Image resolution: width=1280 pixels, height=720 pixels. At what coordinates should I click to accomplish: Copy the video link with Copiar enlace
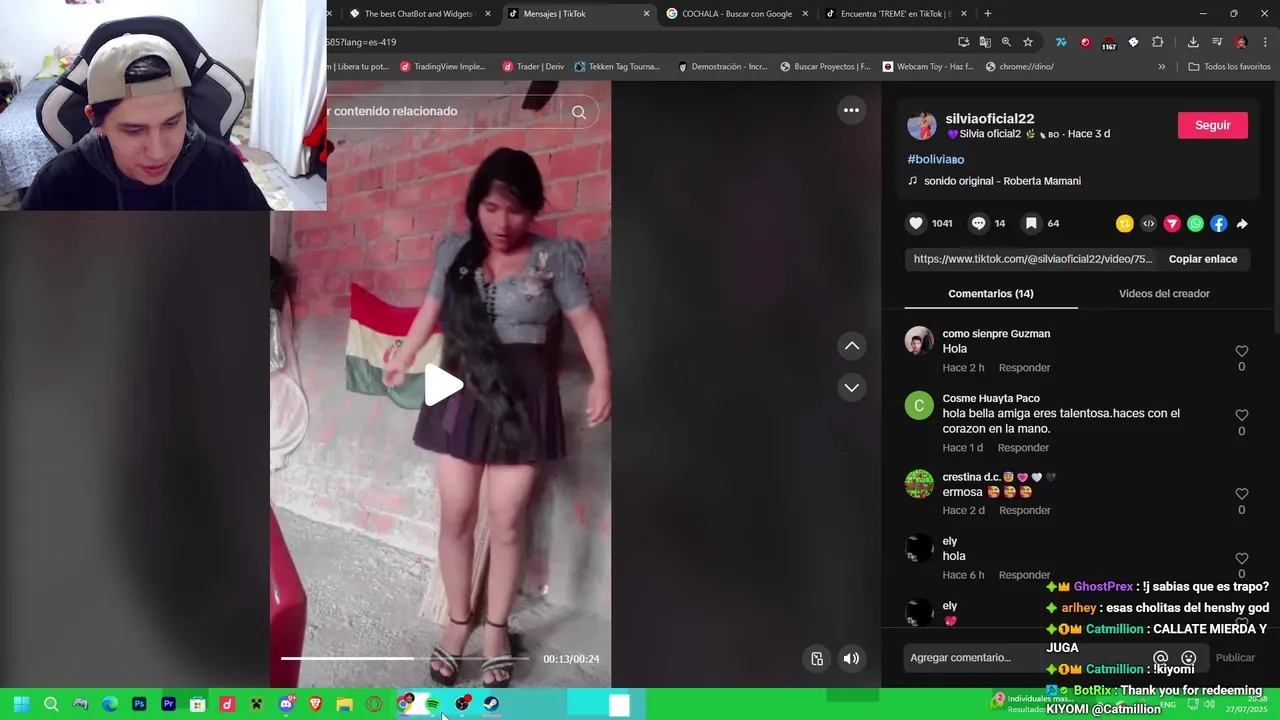pos(1203,259)
